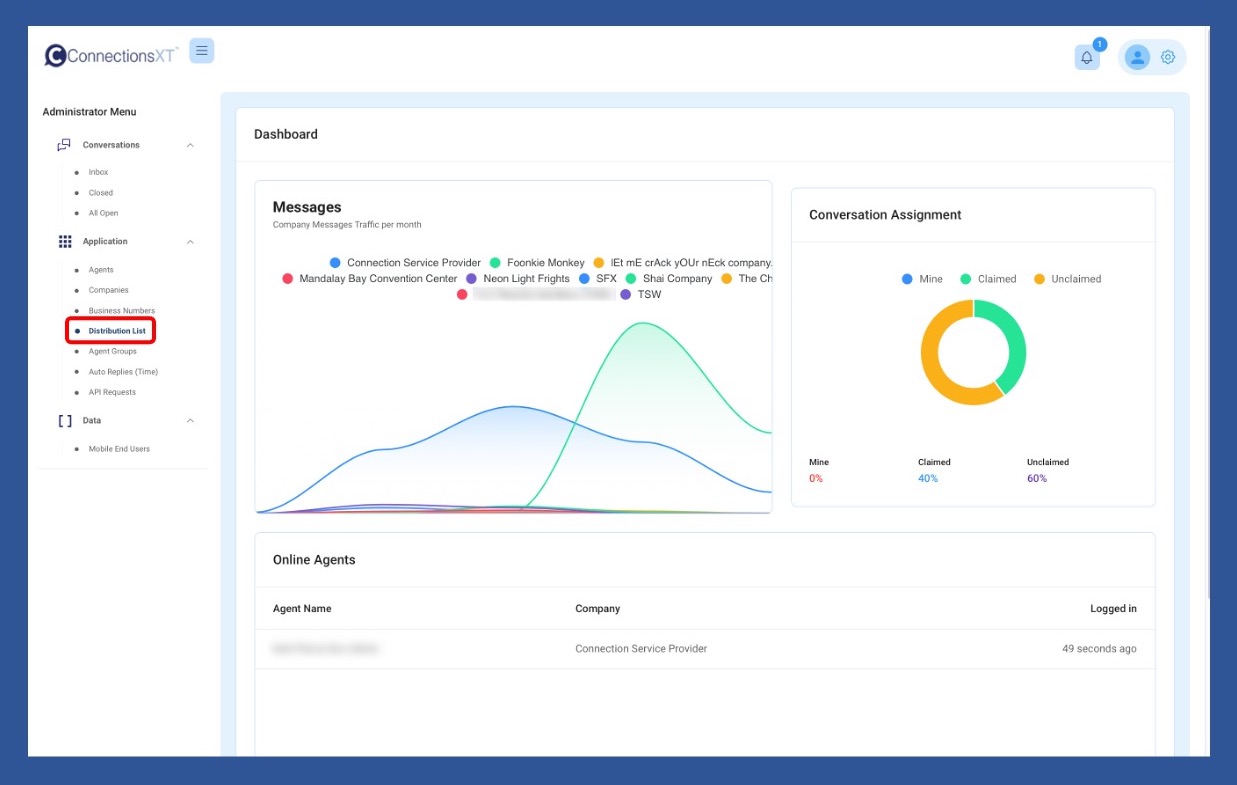This screenshot has width=1237, height=785.
Task: Open the Inbox menu item
Action: coord(98,173)
